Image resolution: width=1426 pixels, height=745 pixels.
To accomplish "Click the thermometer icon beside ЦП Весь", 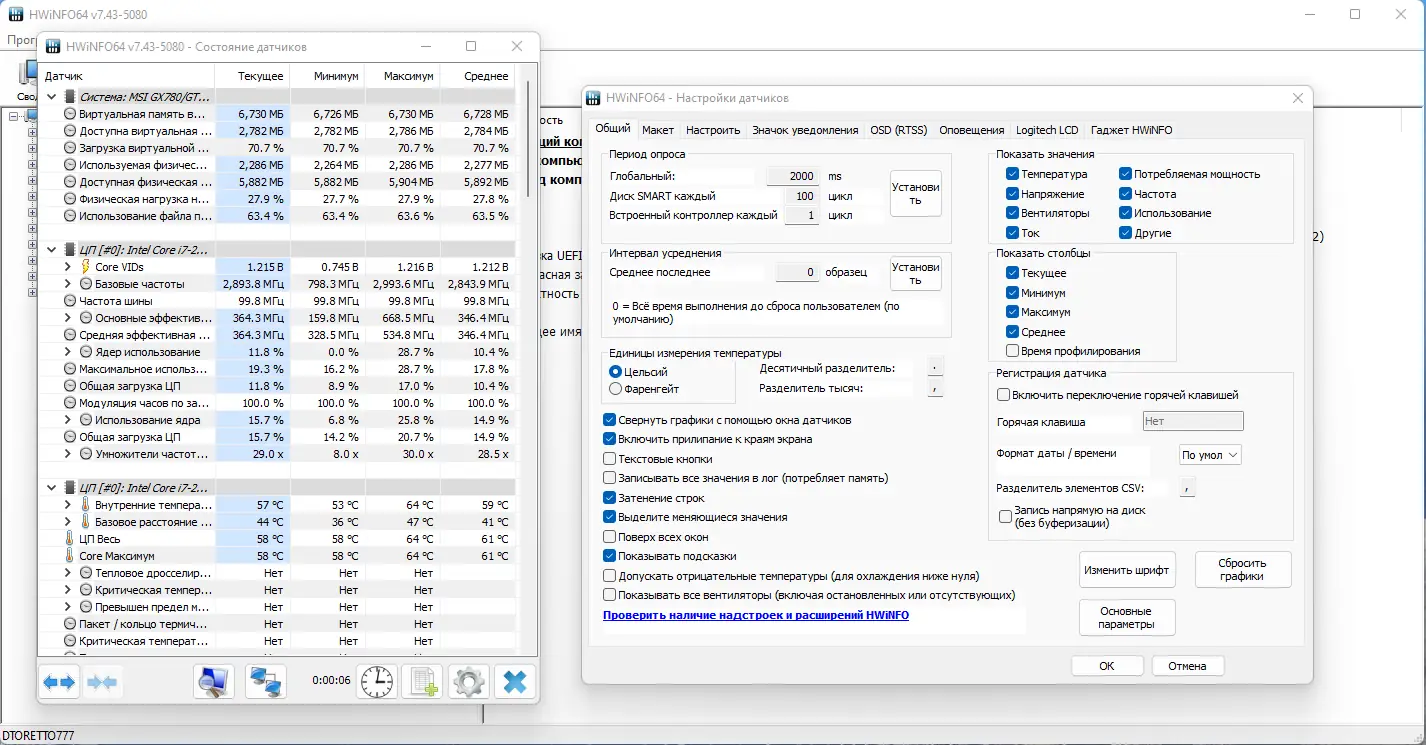I will click(70, 539).
